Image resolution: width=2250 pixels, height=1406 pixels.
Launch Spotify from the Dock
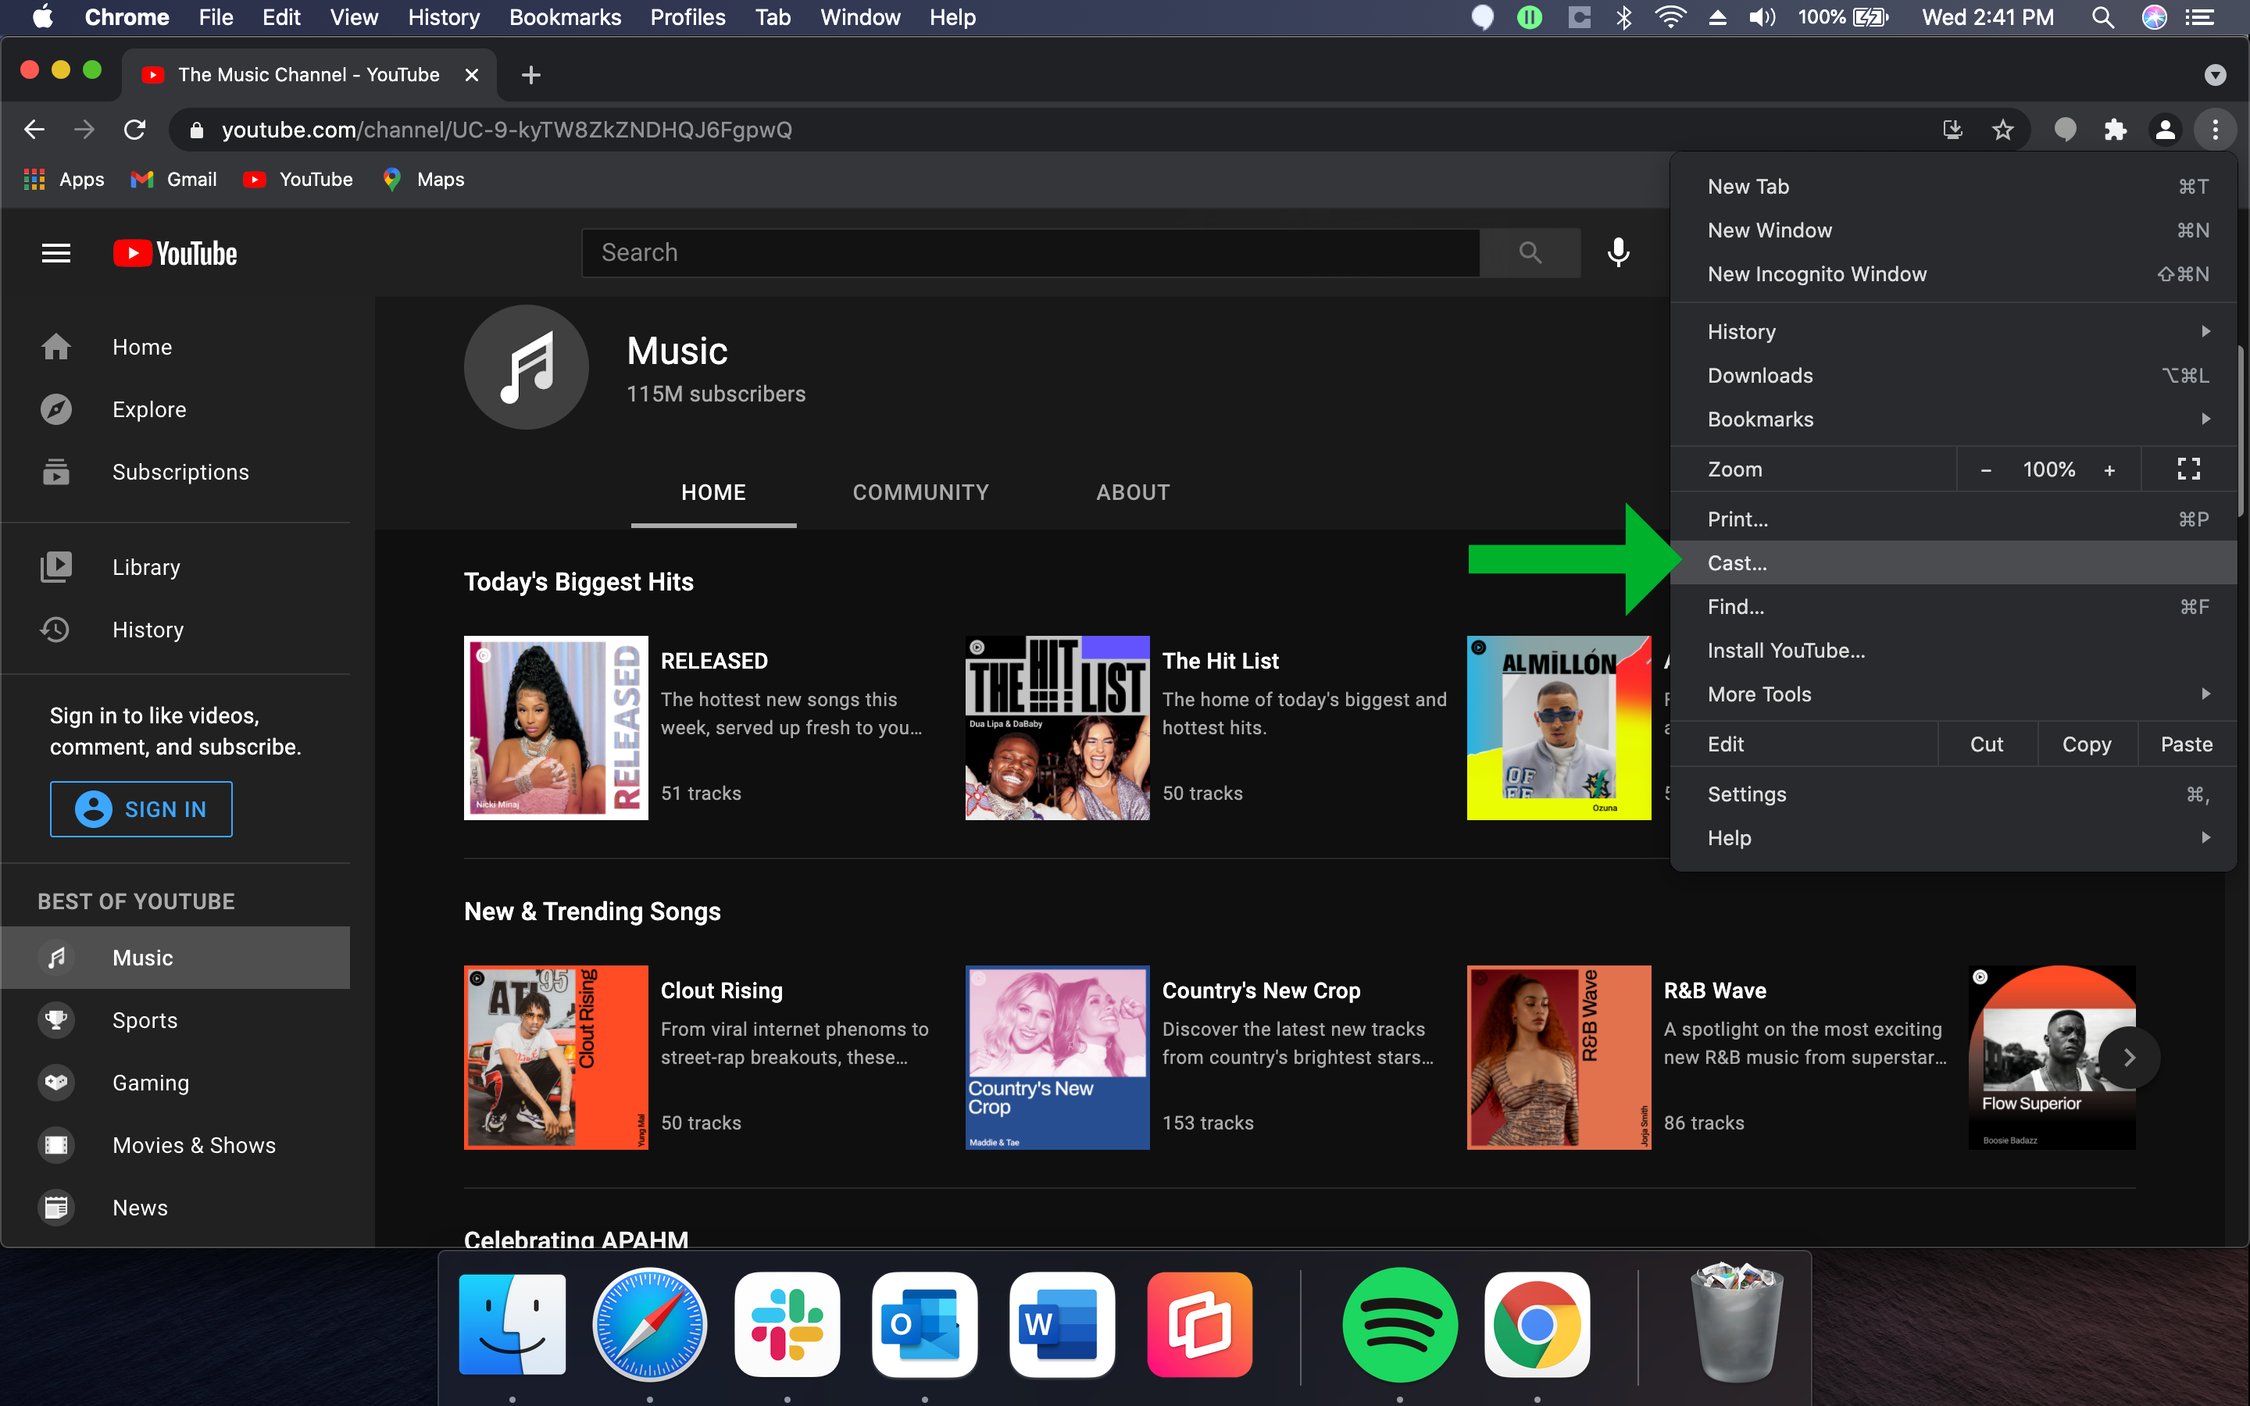point(1398,1325)
